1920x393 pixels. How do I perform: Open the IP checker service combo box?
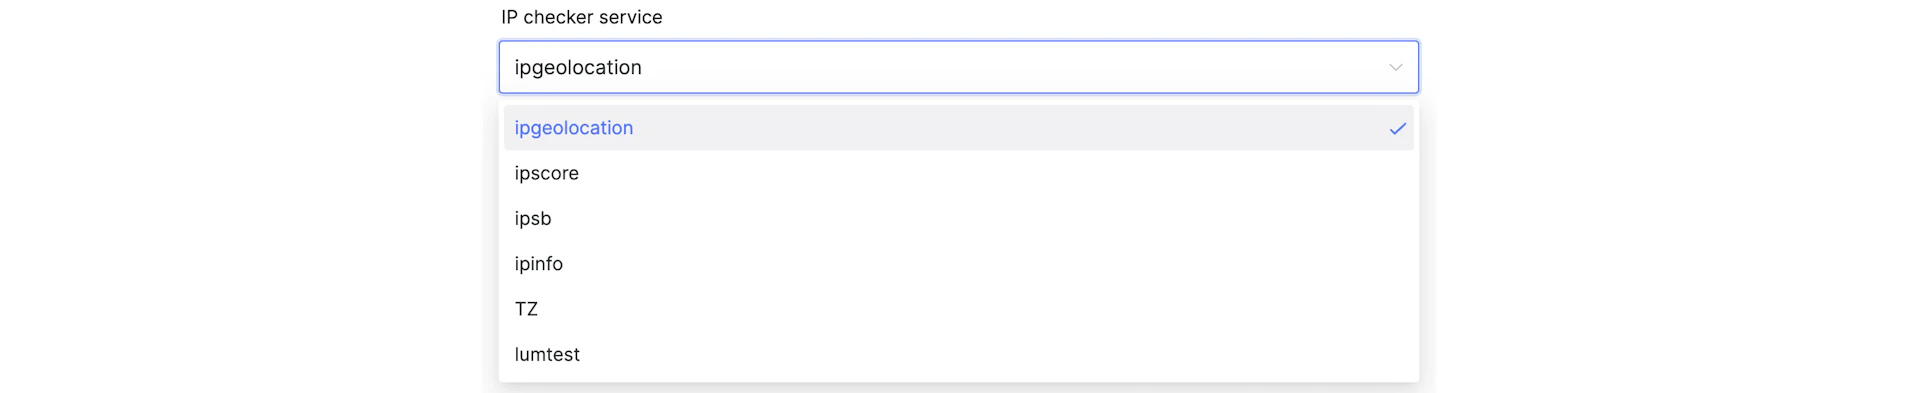point(958,67)
